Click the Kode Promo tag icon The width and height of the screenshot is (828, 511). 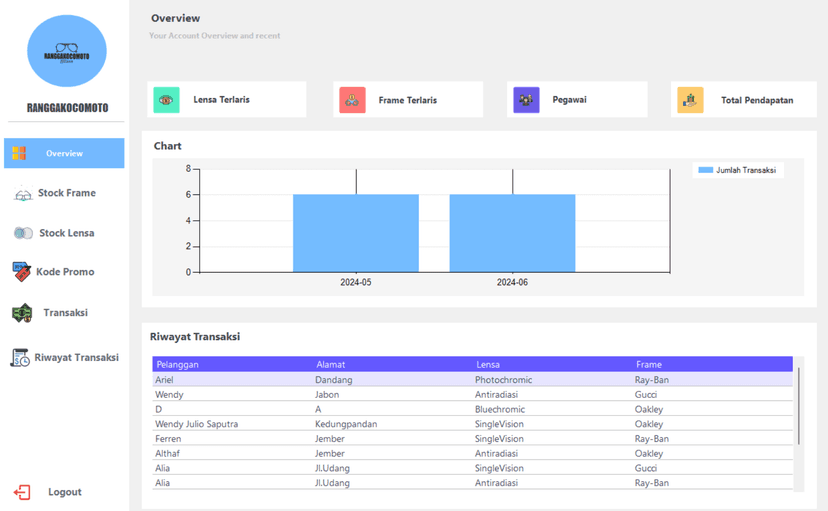click(x=21, y=272)
